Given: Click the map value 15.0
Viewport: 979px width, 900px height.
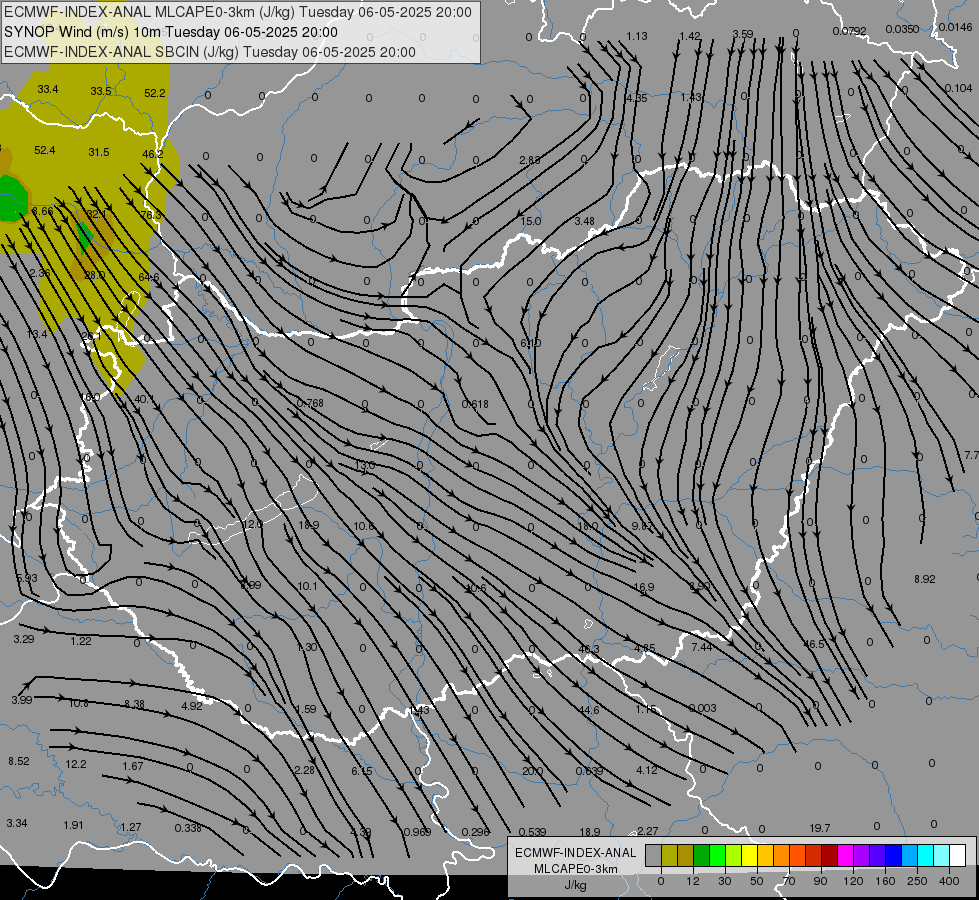Looking at the screenshot, I should pos(531,221).
